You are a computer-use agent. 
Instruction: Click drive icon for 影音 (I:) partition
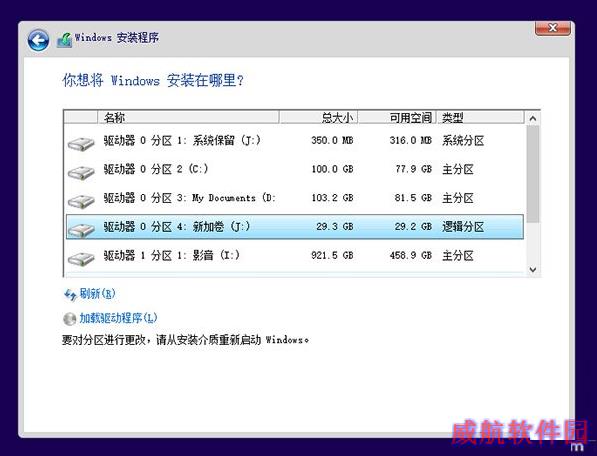[81, 258]
